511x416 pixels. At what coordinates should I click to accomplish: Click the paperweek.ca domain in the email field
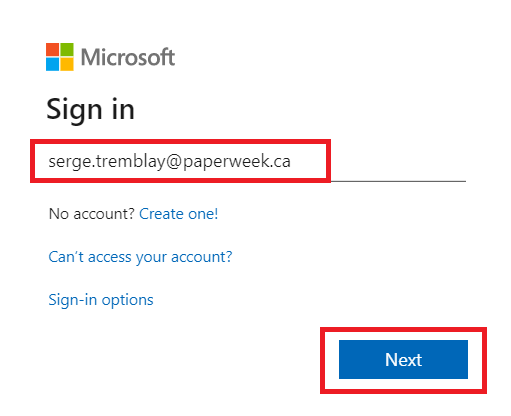237,162
